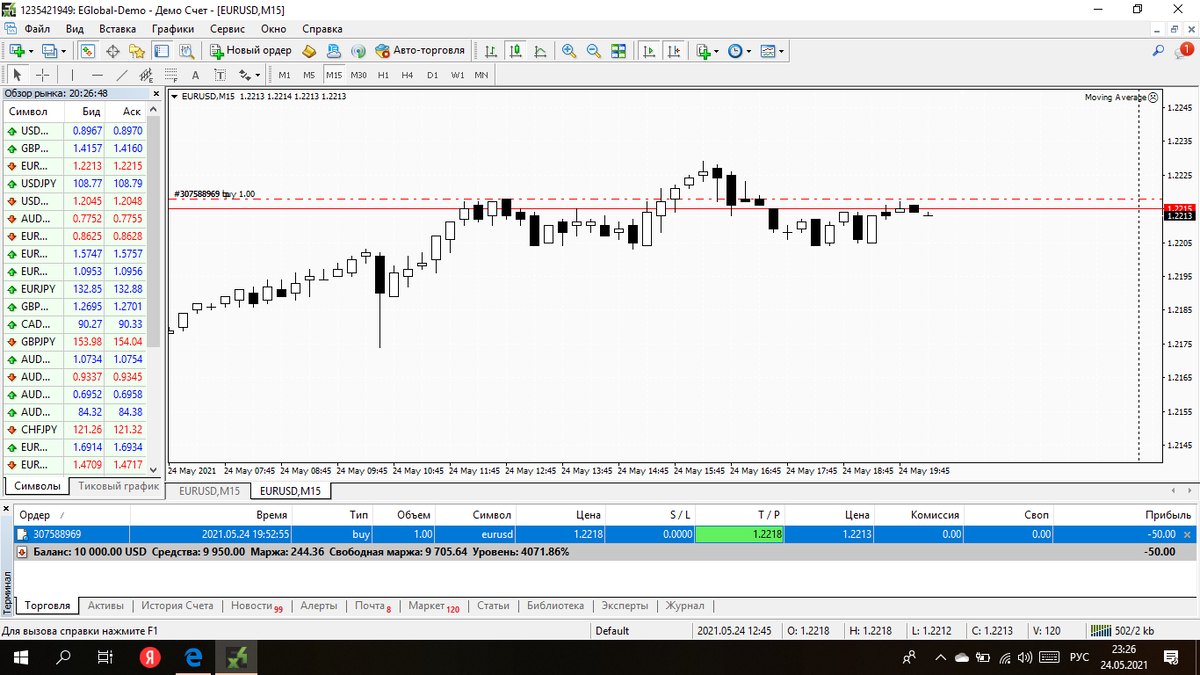The width and height of the screenshot is (1200, 675).
Task: Click the Новый ордер button
Action: (x=251, y=51)
